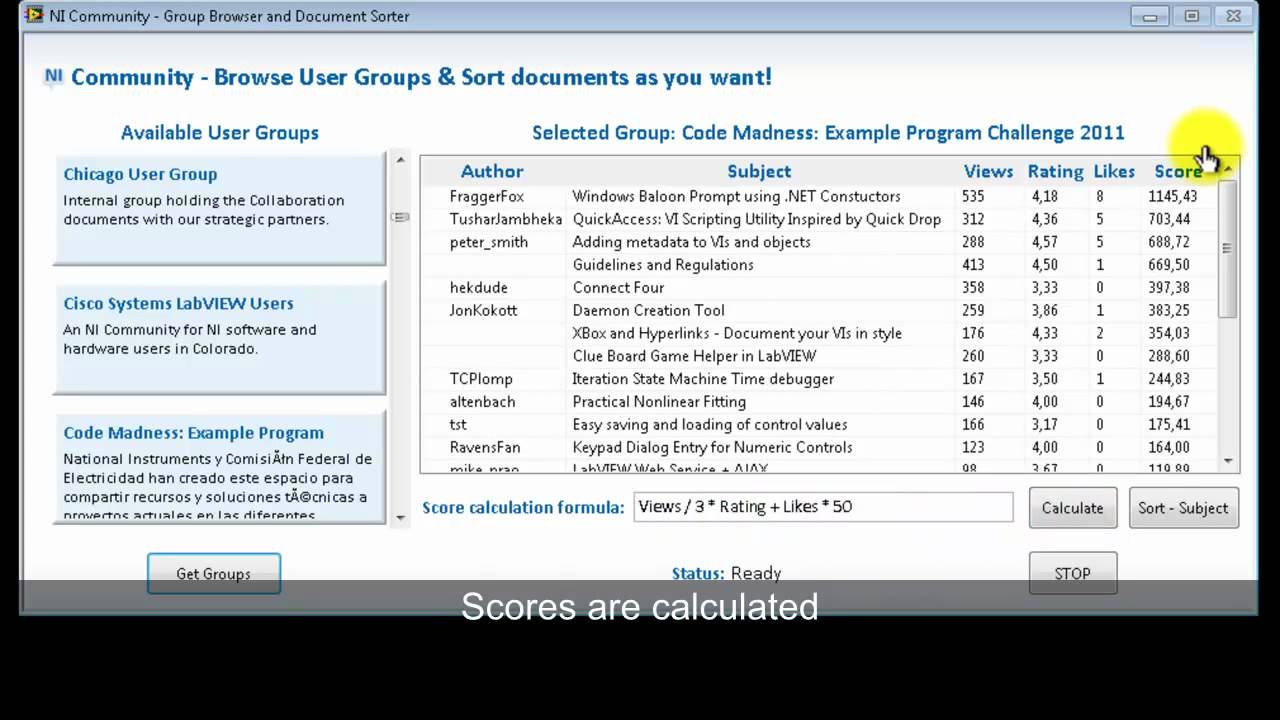Click the Views column header
The width and height of the screenshot is (1280, 720).
pos(988,171)
